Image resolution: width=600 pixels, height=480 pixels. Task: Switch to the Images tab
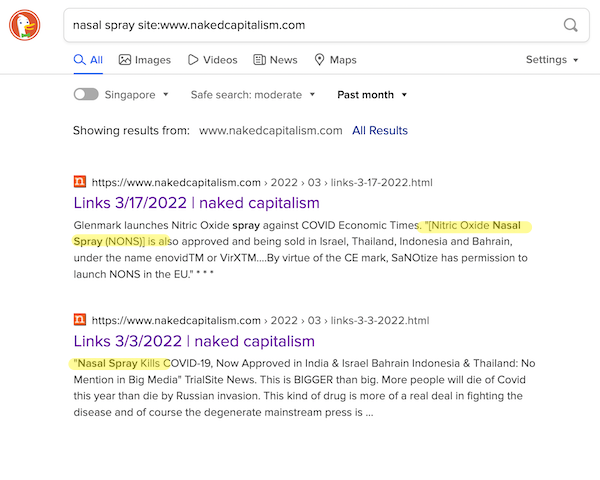(145, 60)
